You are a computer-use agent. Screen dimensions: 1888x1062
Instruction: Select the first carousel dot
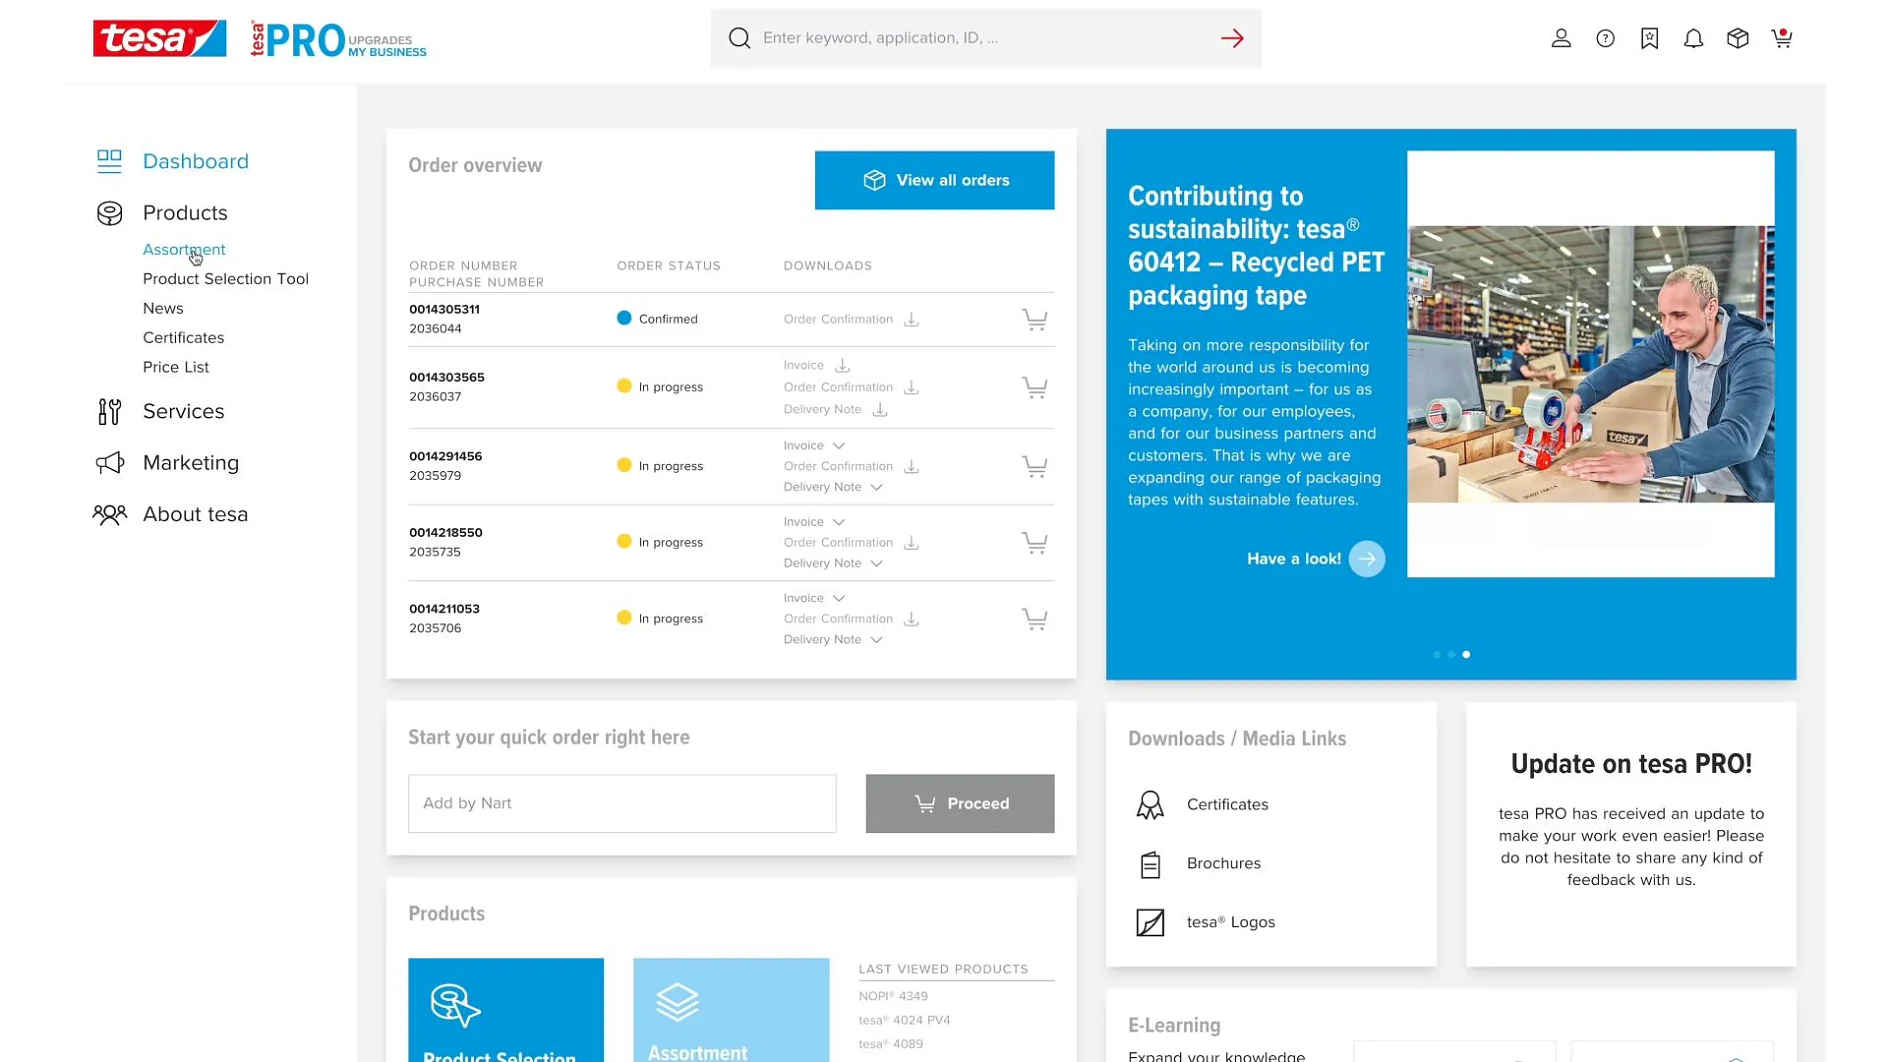point(1436,654)
